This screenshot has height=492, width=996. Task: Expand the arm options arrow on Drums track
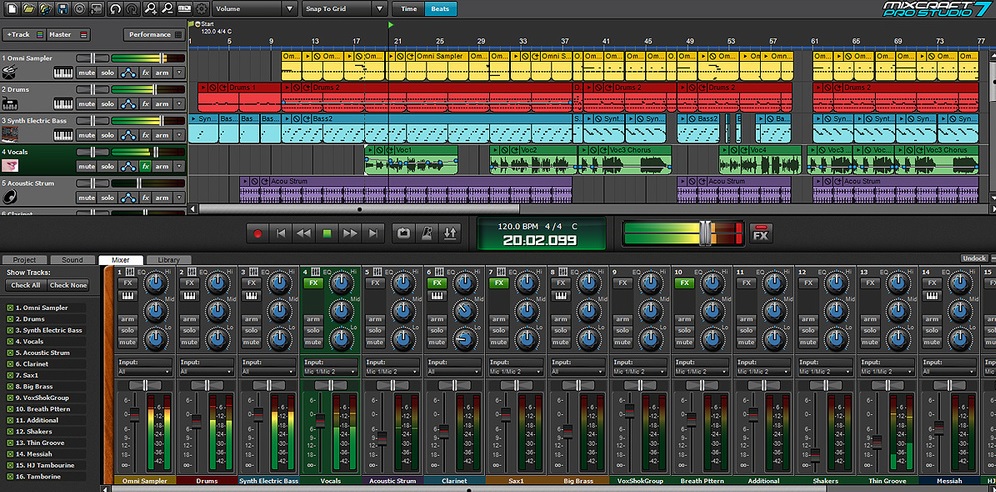[x=178, y=104]
